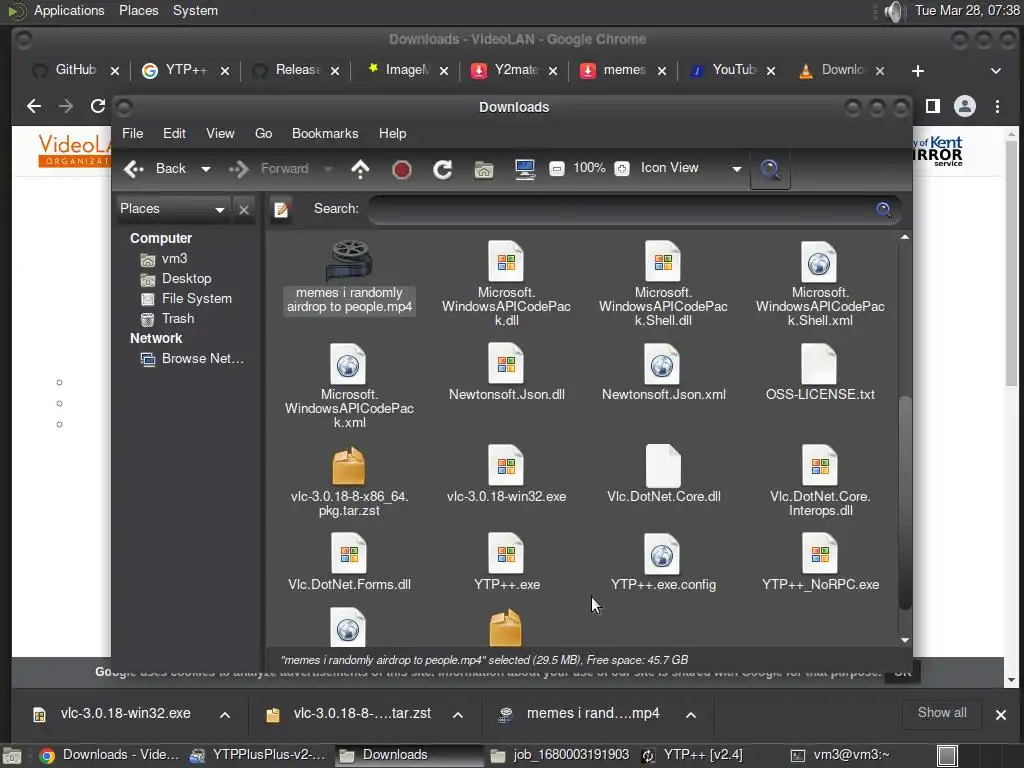Viewport: 1024px width, 768px height.
Task: Select File System in the sidebar
Action: (x=187, y=298)
